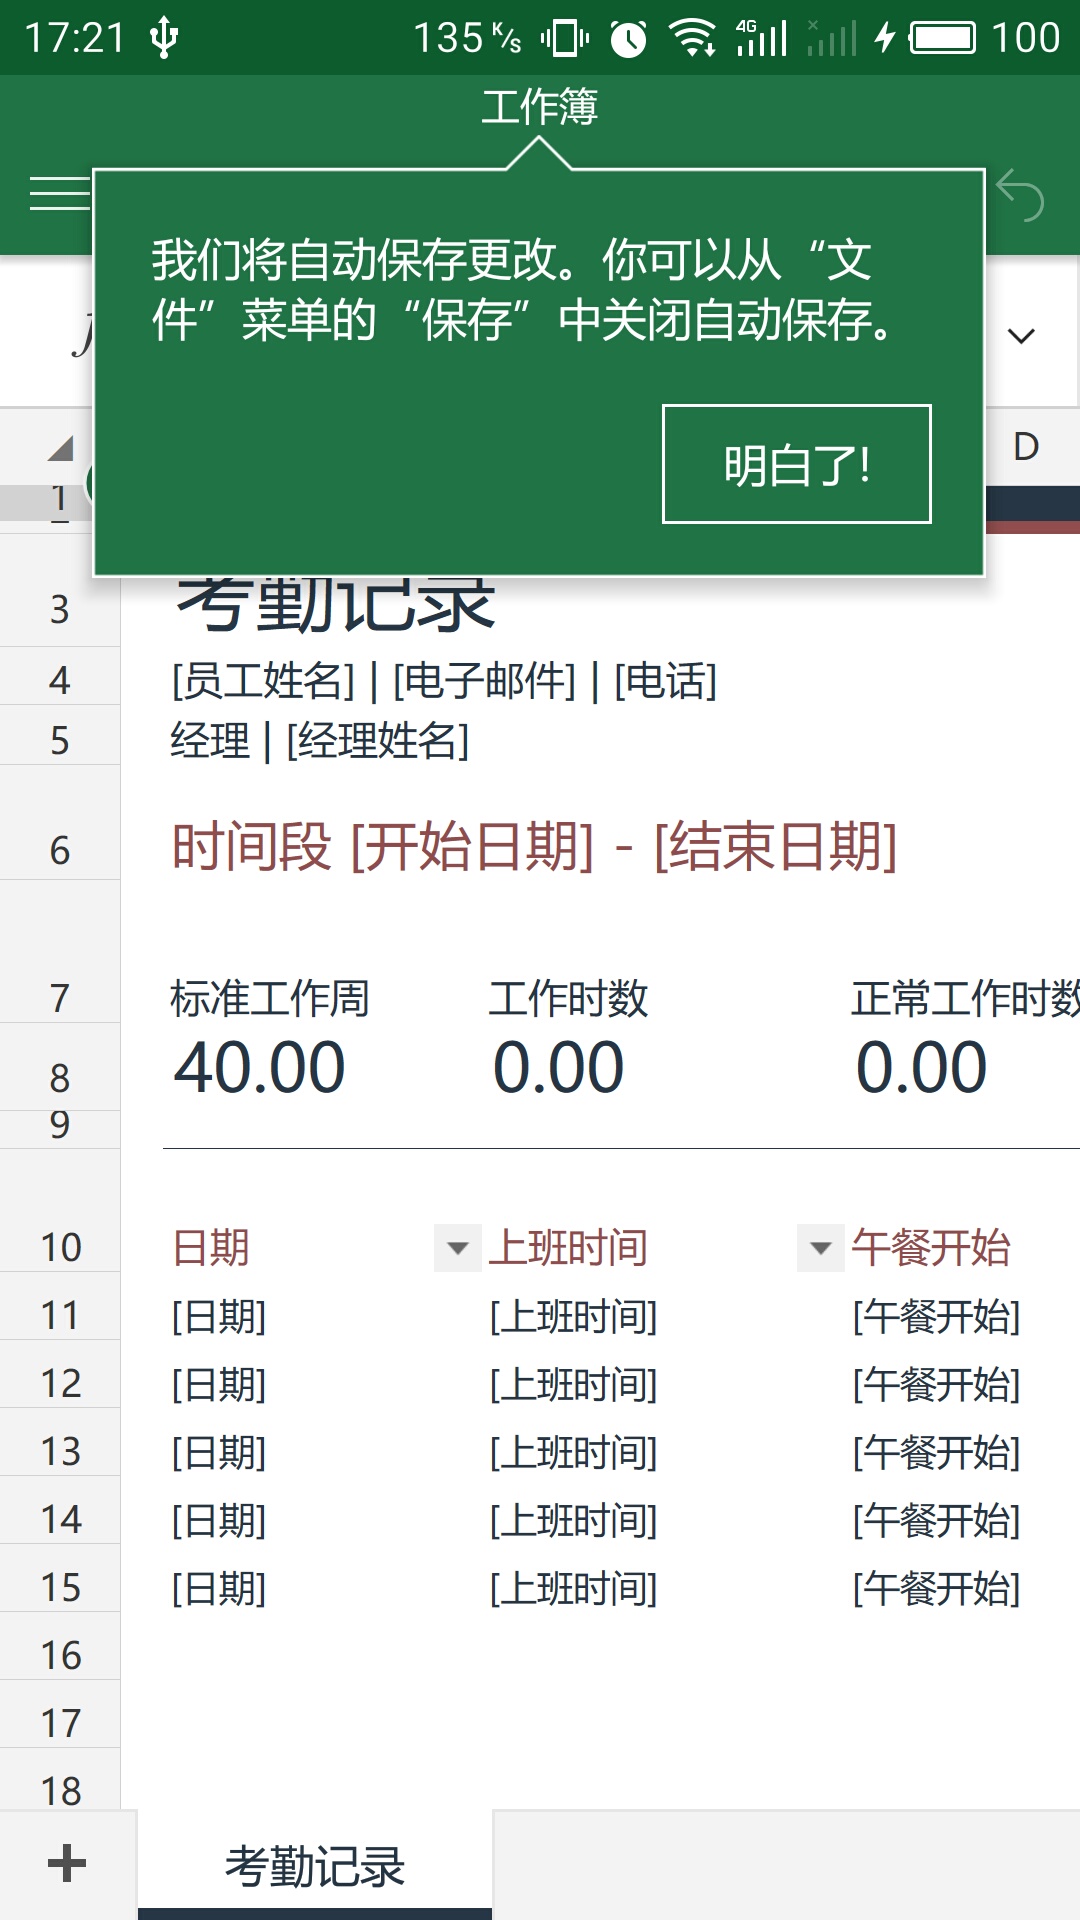
Task: Open the 日期 column filter dropdown
Action: pos(458,1248)
